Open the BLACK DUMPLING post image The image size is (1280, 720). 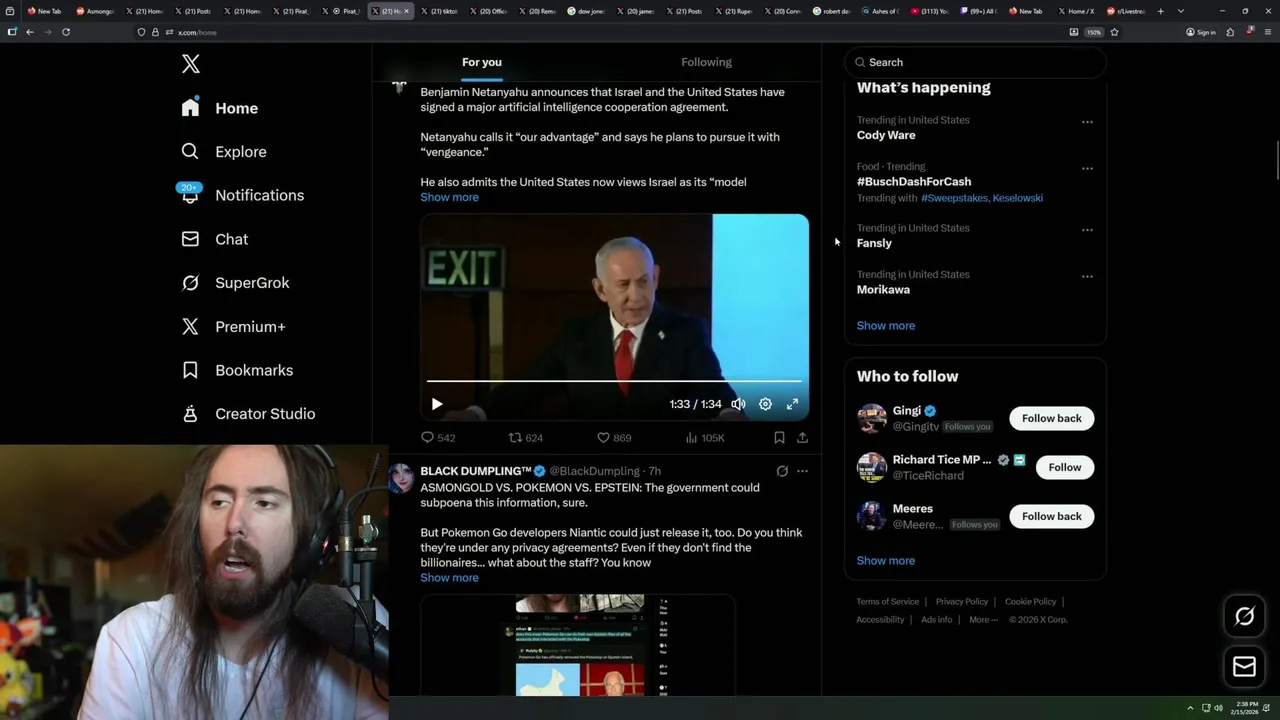(x=578, y=645)
